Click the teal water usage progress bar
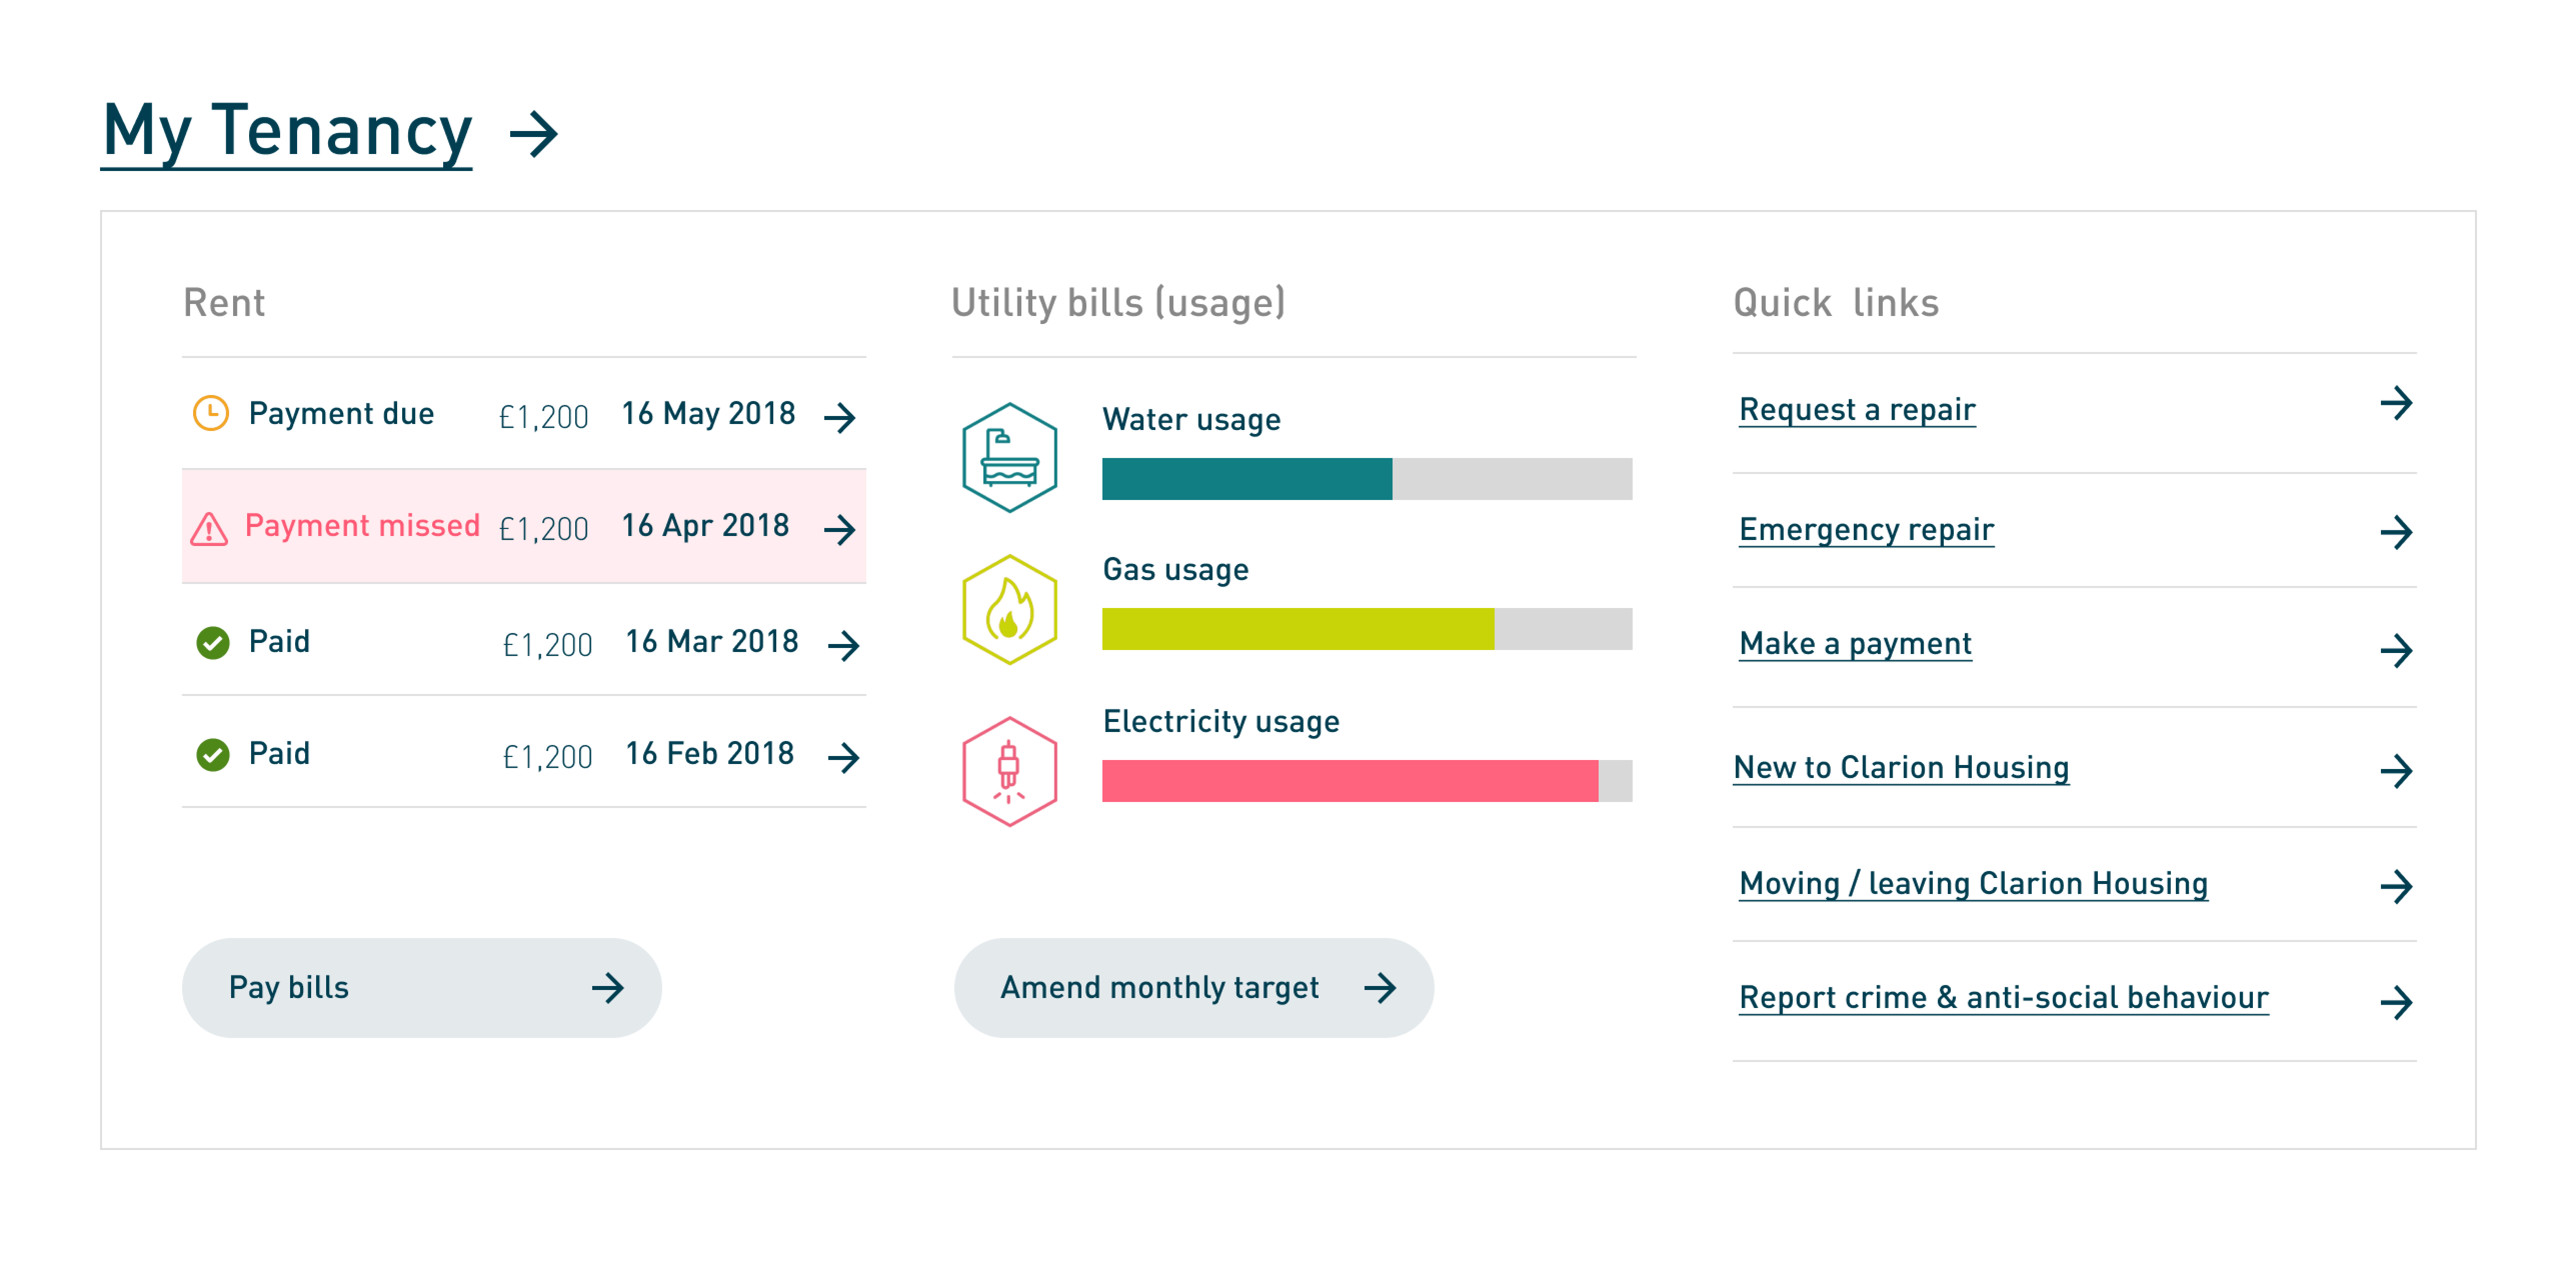The width and height of the screenshot is (2576, 1266). (1246, 479)
